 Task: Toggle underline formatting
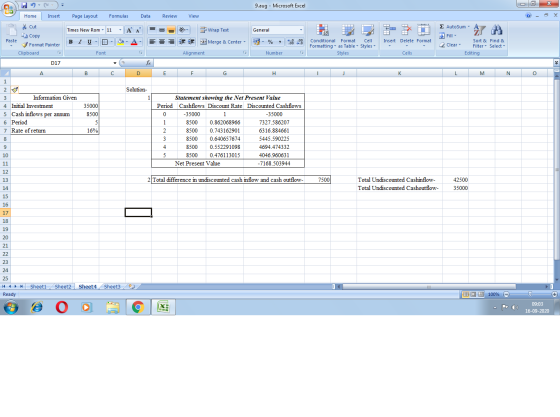[89, 42]
